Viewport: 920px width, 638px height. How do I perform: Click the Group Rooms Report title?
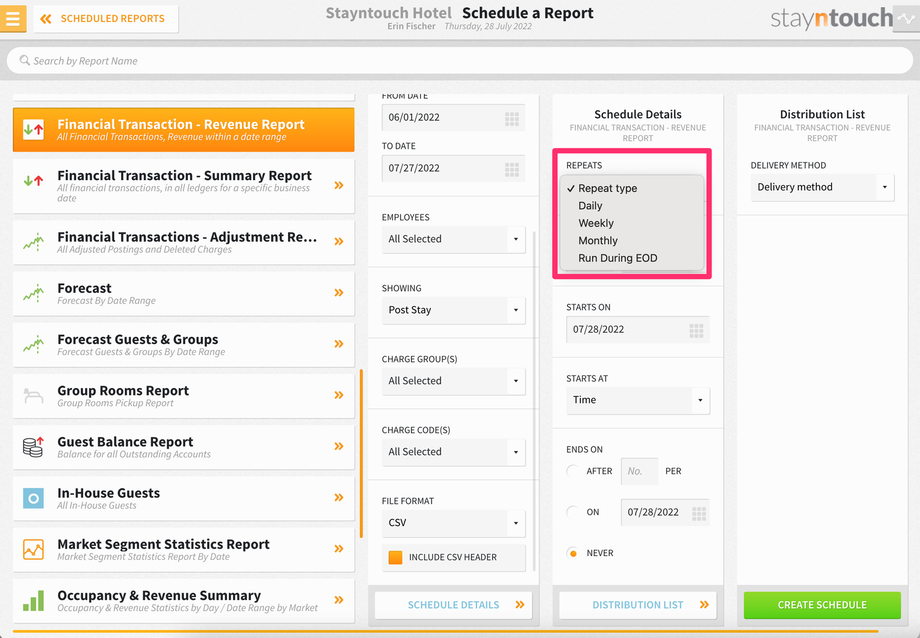click(x=123, y=391)
